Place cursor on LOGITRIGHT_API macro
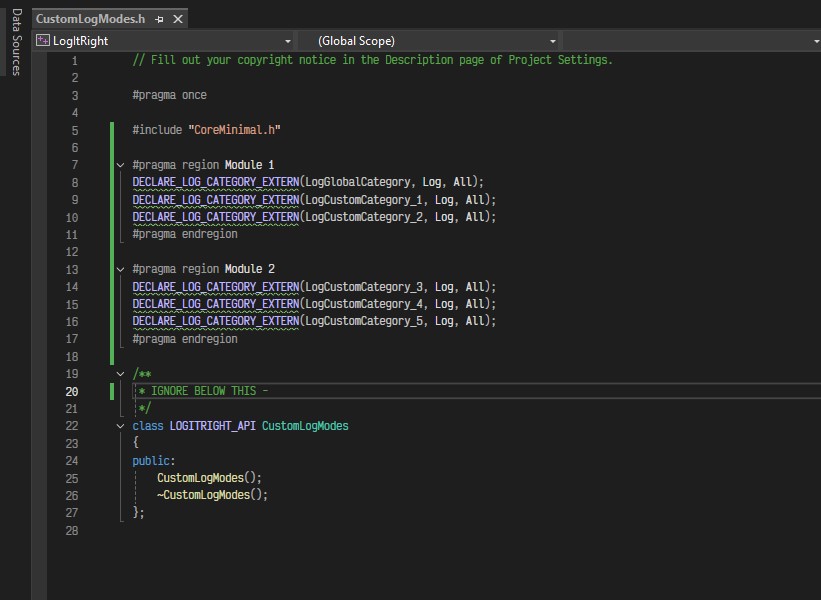Screen dimensions: 821x600 pos(212,426)
